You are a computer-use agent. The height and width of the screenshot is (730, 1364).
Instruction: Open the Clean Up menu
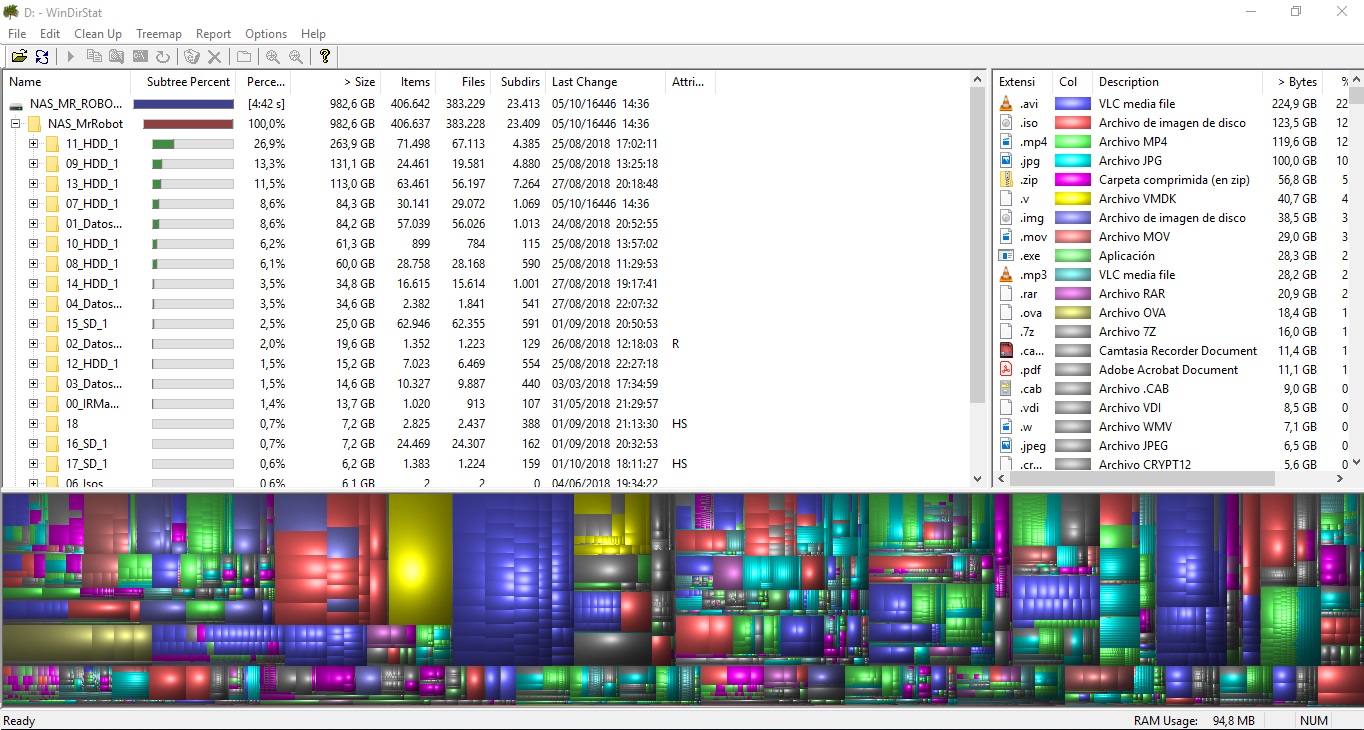click(97, 33)
